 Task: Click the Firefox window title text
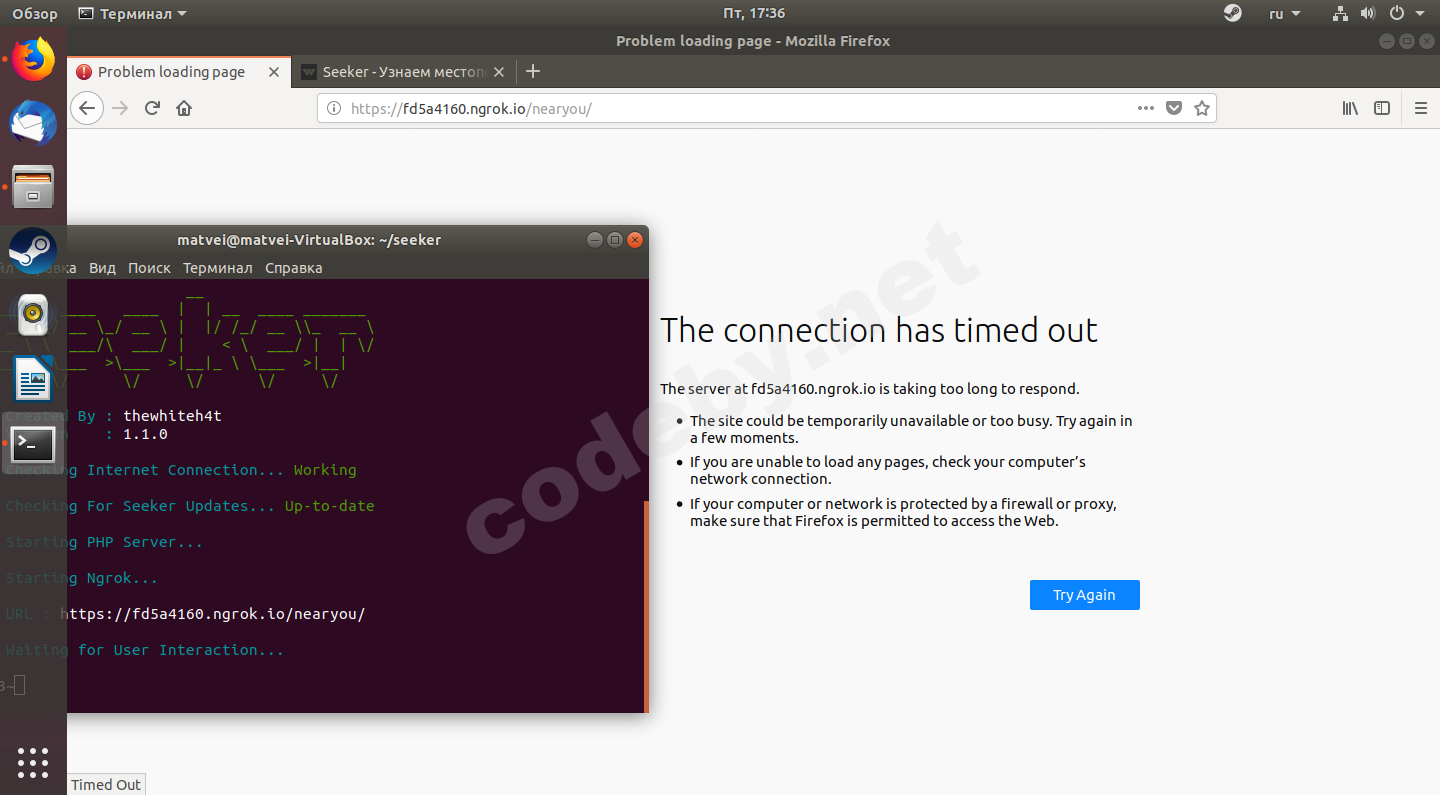click(x=753, y=41)
